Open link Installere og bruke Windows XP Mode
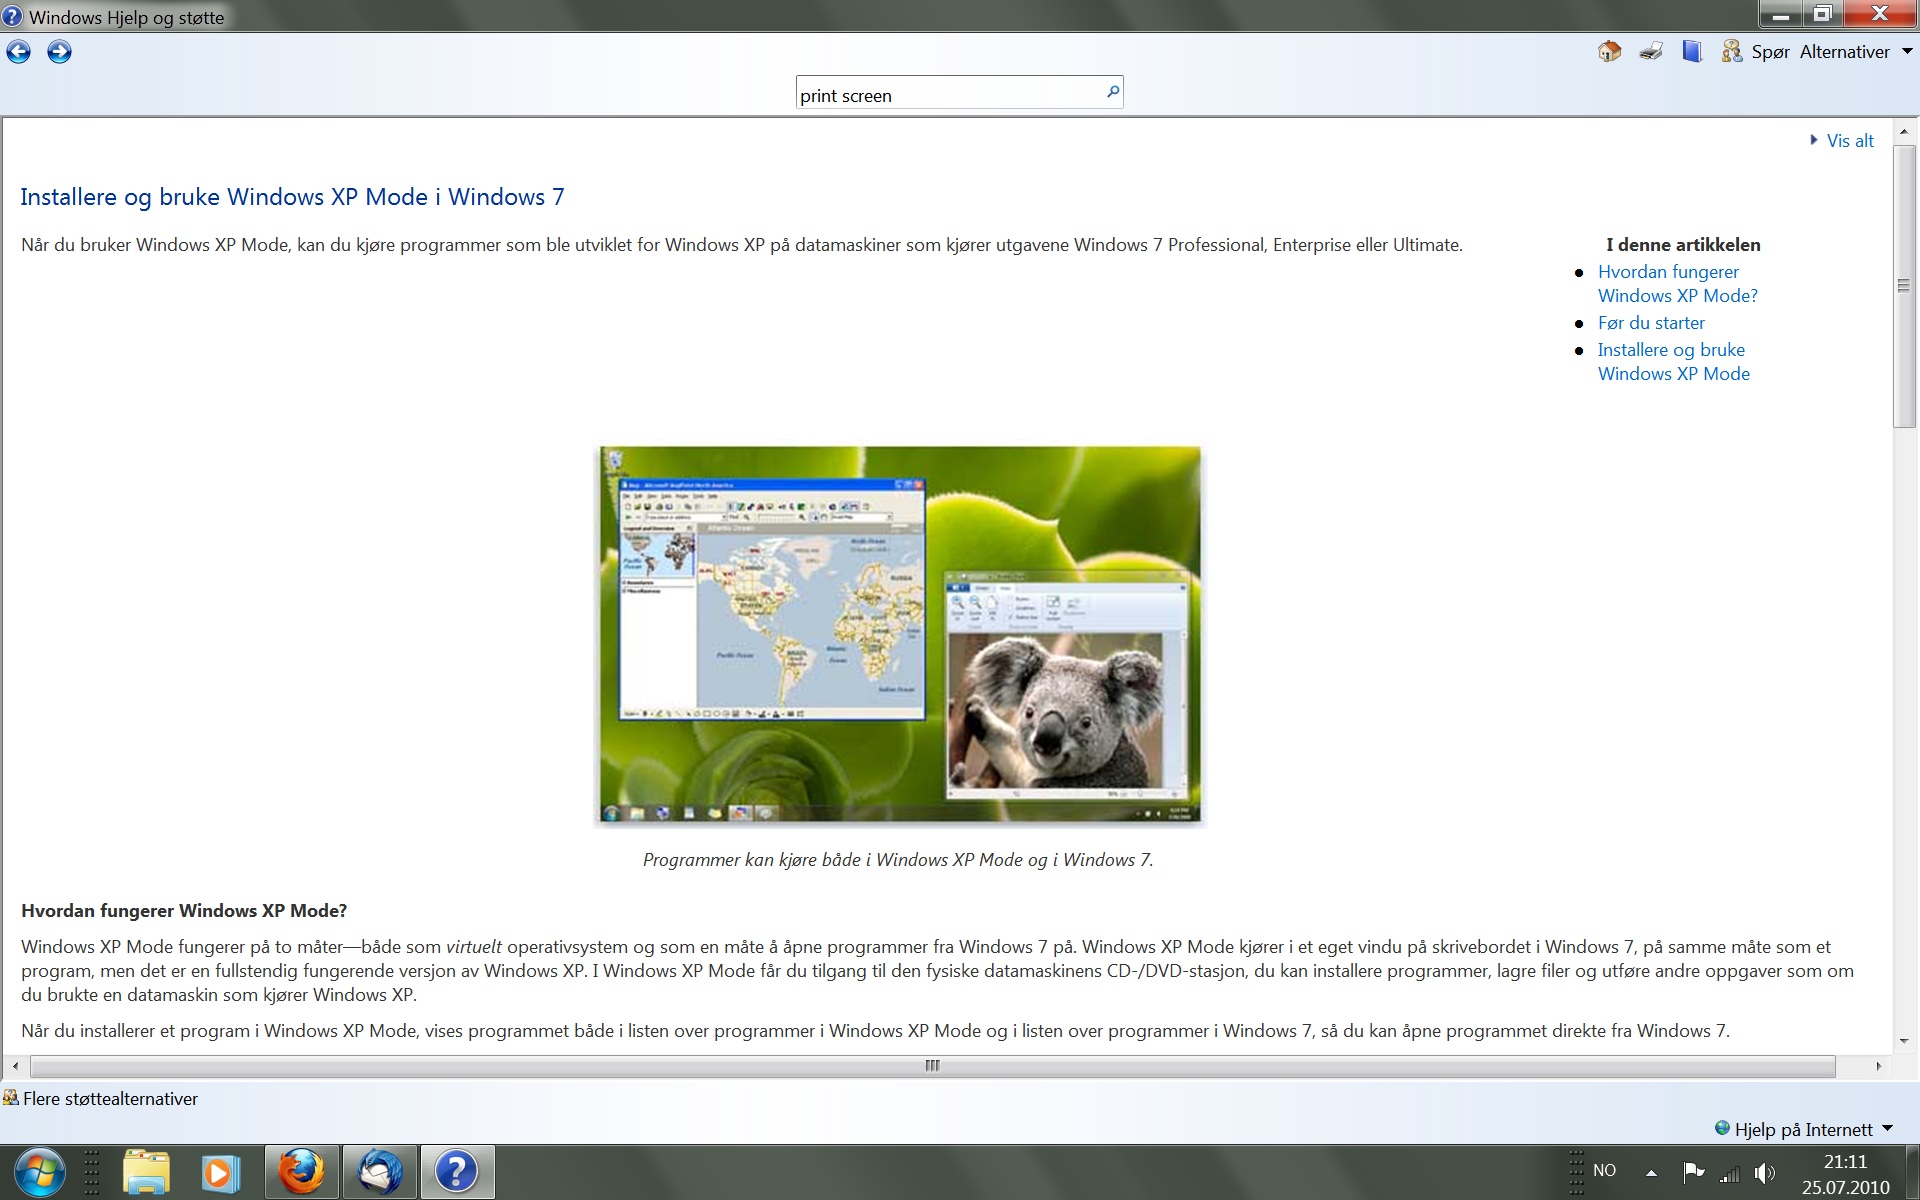This screenshot has width=1920, height=1200. (1673, 362)
